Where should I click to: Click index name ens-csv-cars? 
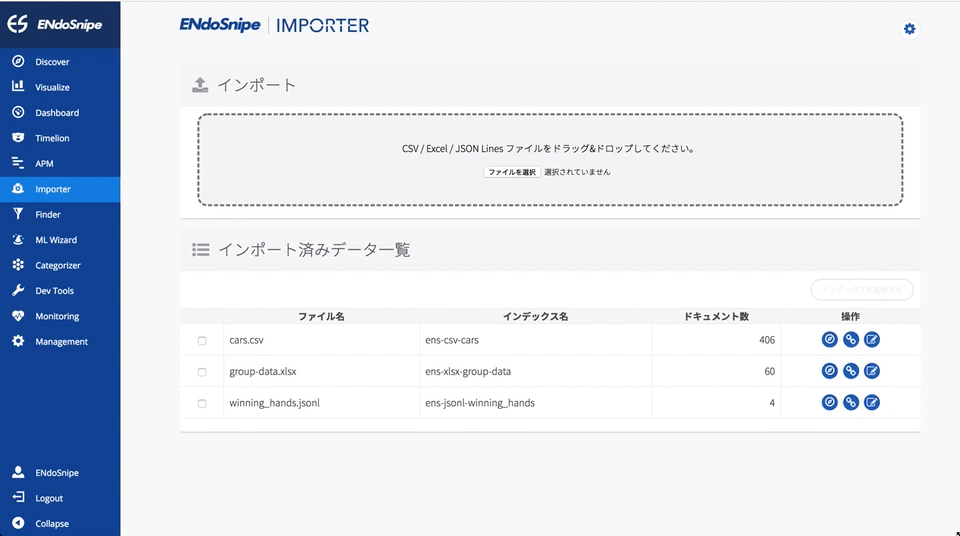pyautogui.click(x=452, y=340)
